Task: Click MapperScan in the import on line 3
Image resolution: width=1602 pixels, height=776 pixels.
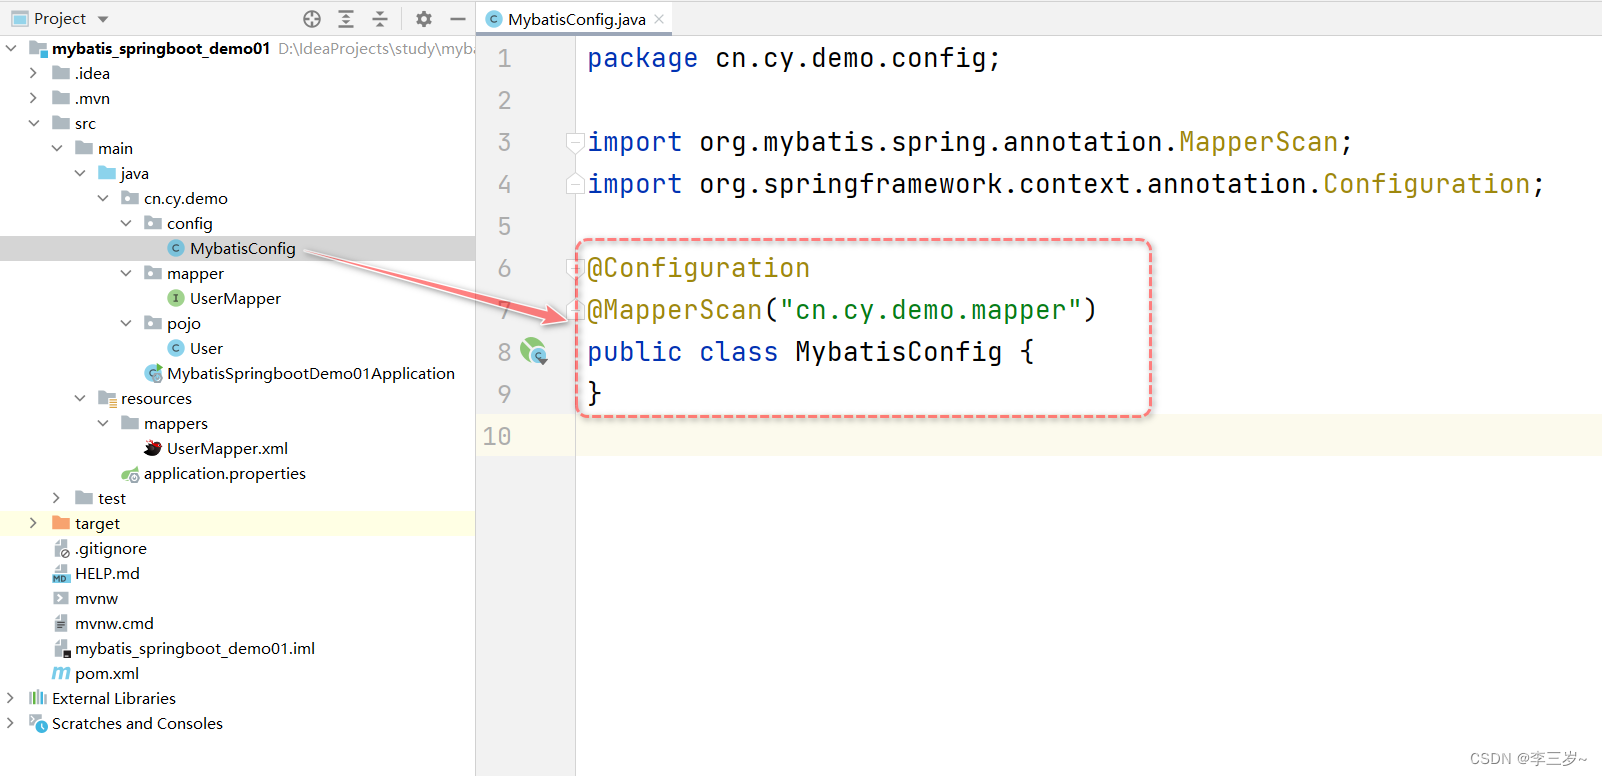Action: click(x=1258, y=142)
